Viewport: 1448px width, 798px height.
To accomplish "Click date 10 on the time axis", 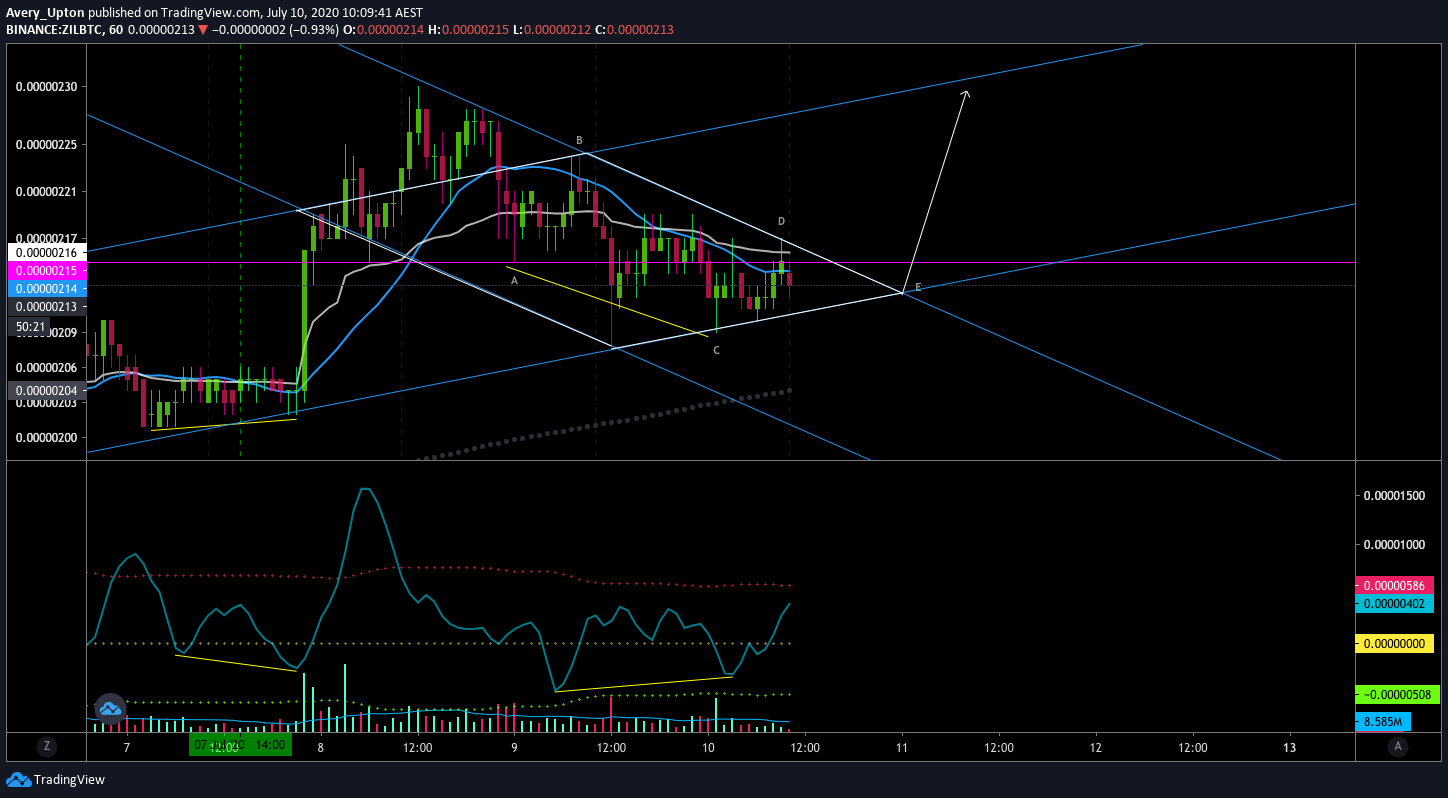I will [x=708, y=747].
